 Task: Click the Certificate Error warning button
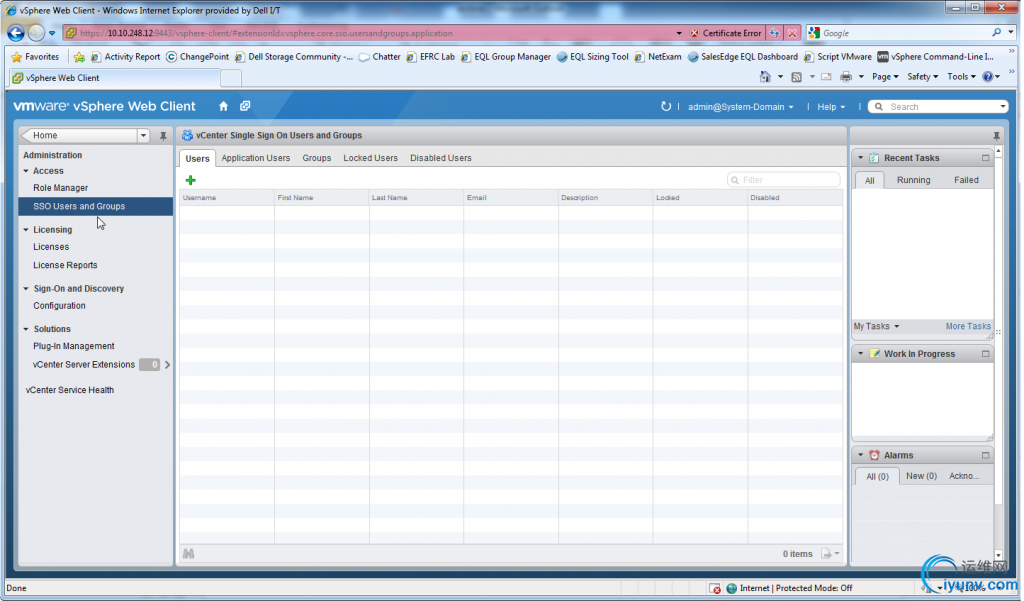[726, 33]
